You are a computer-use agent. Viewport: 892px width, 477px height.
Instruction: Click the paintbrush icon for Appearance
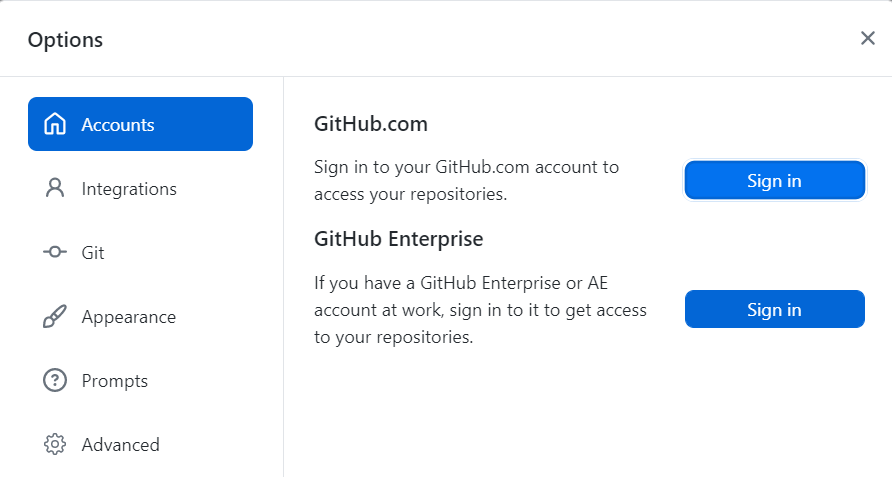coord(55,317)
